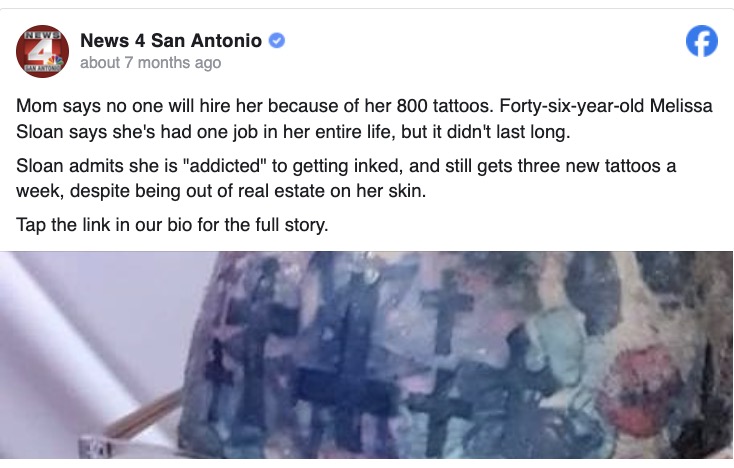Click the red flower tattoo in the photo
The image size is (734, 468).
(x=640, y=388)
